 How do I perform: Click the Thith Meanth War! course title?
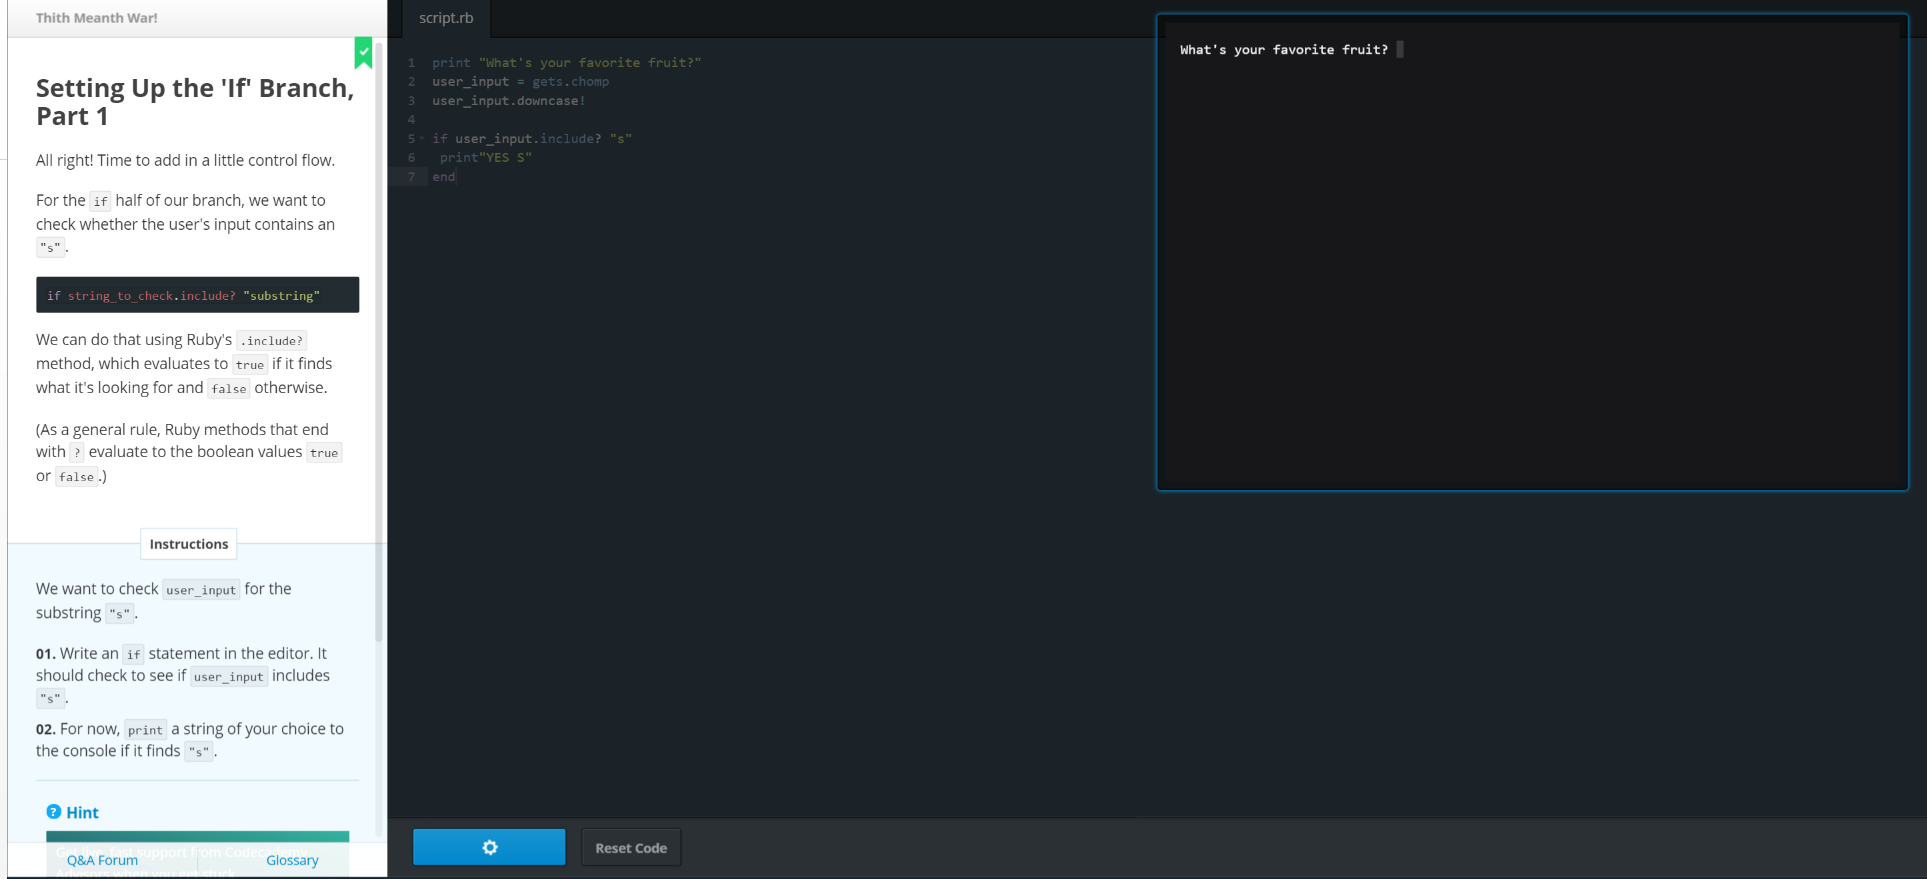pyautogui.click(x=97, y=18)
